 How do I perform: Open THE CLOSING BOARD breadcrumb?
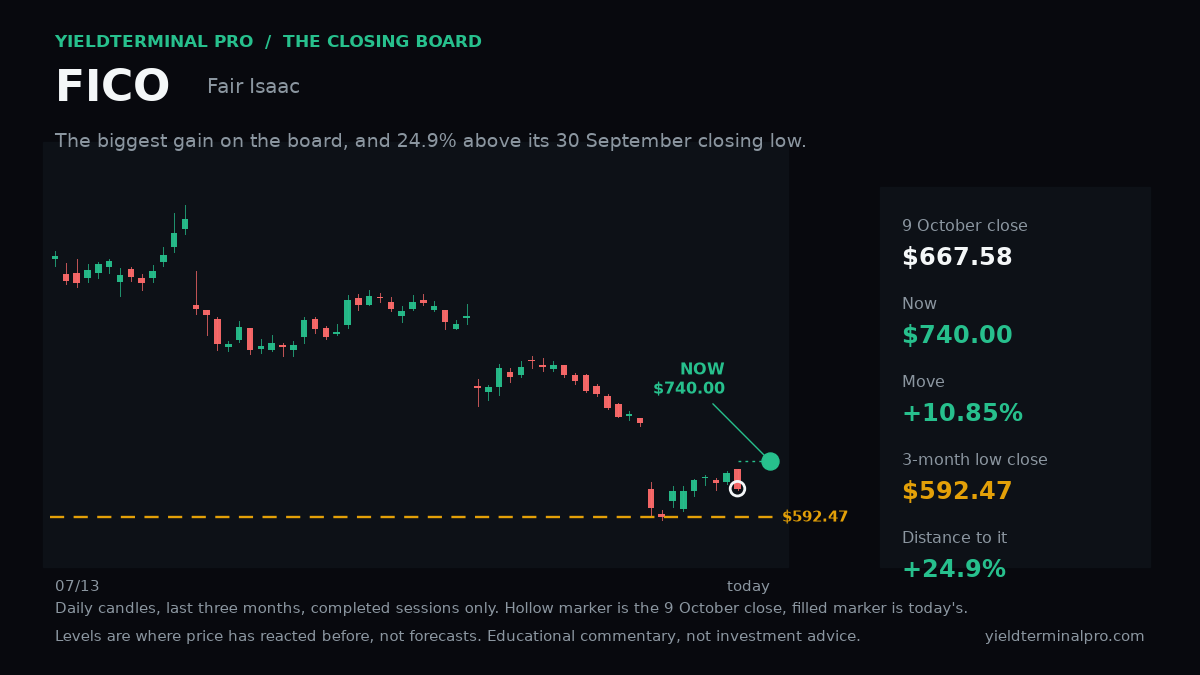coord(382,42)
